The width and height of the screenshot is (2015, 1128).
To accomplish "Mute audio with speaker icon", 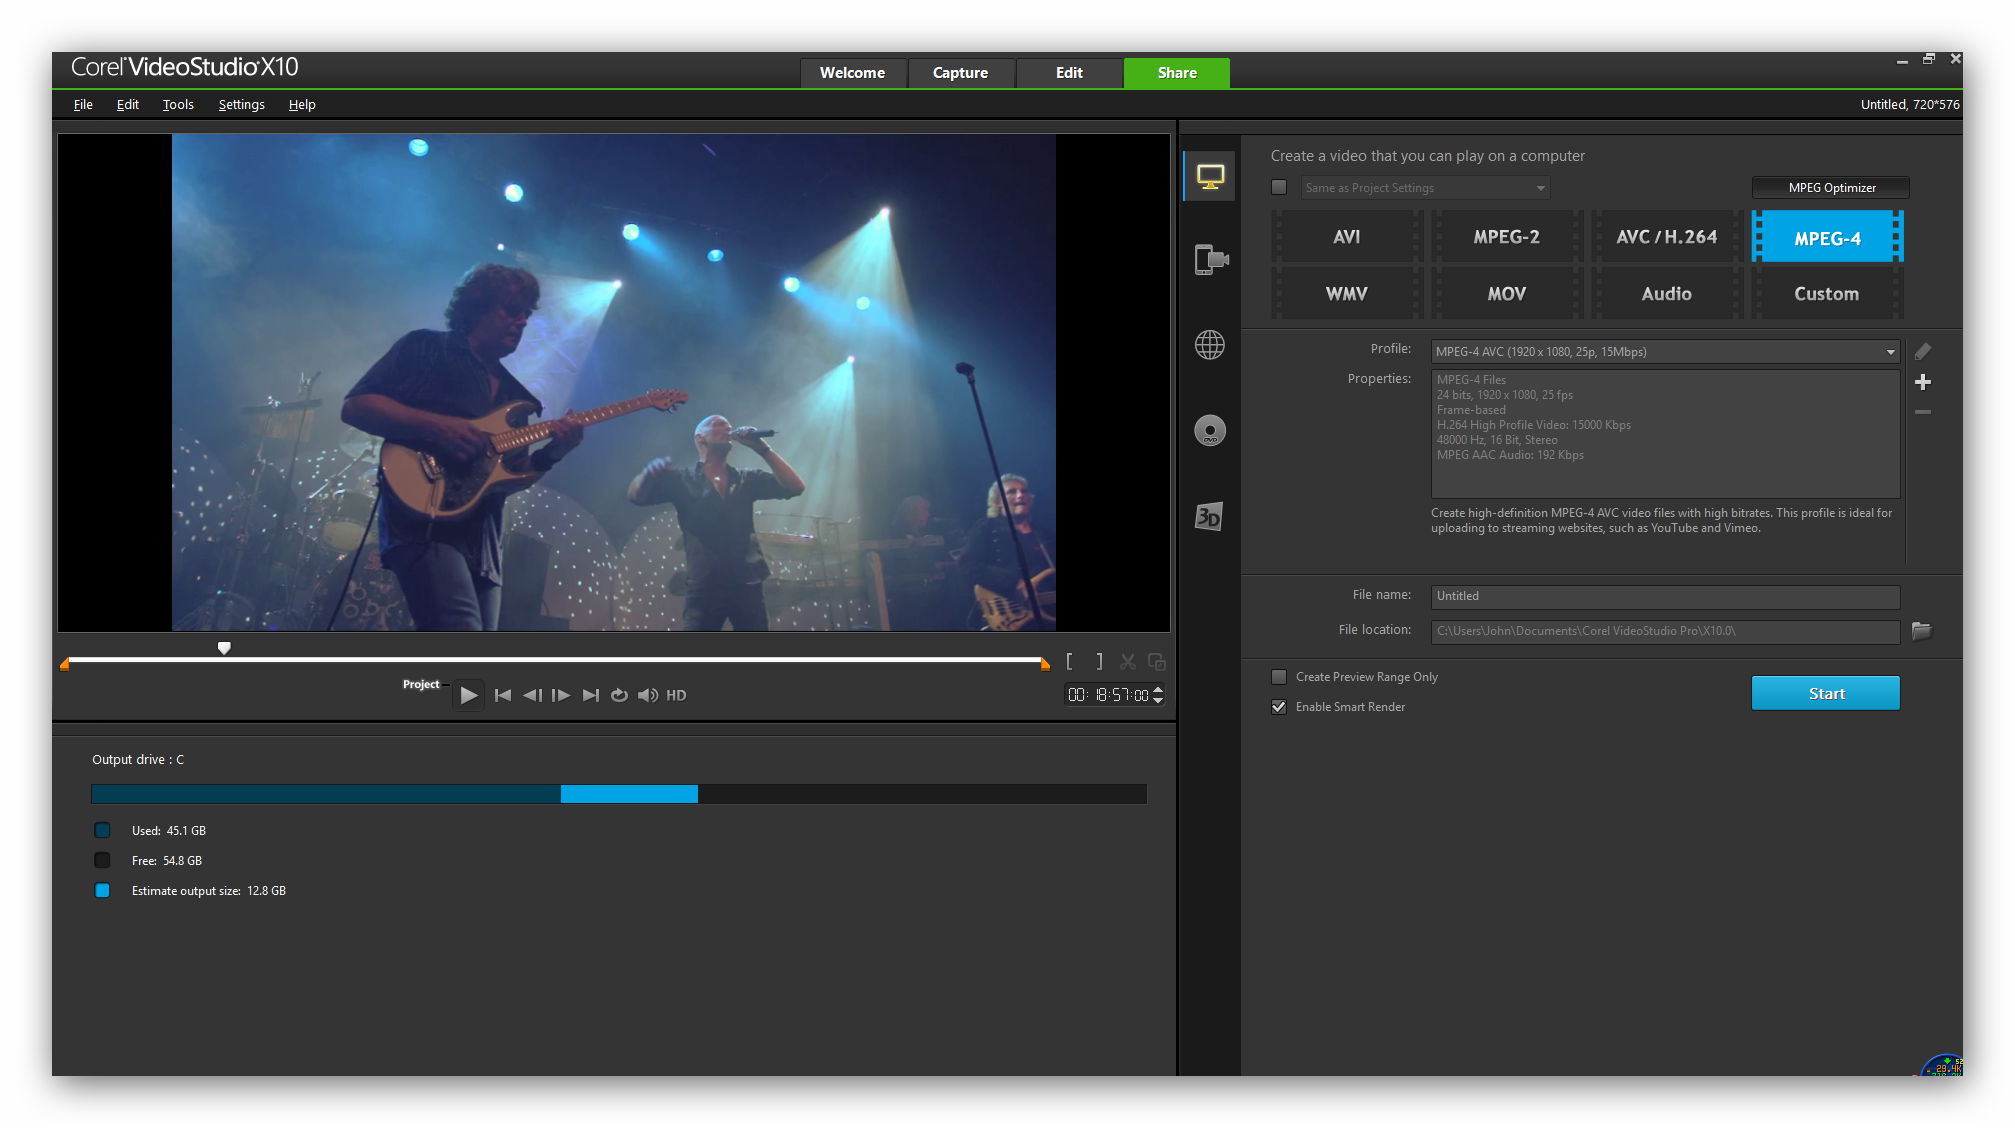I will click(647, 695).
